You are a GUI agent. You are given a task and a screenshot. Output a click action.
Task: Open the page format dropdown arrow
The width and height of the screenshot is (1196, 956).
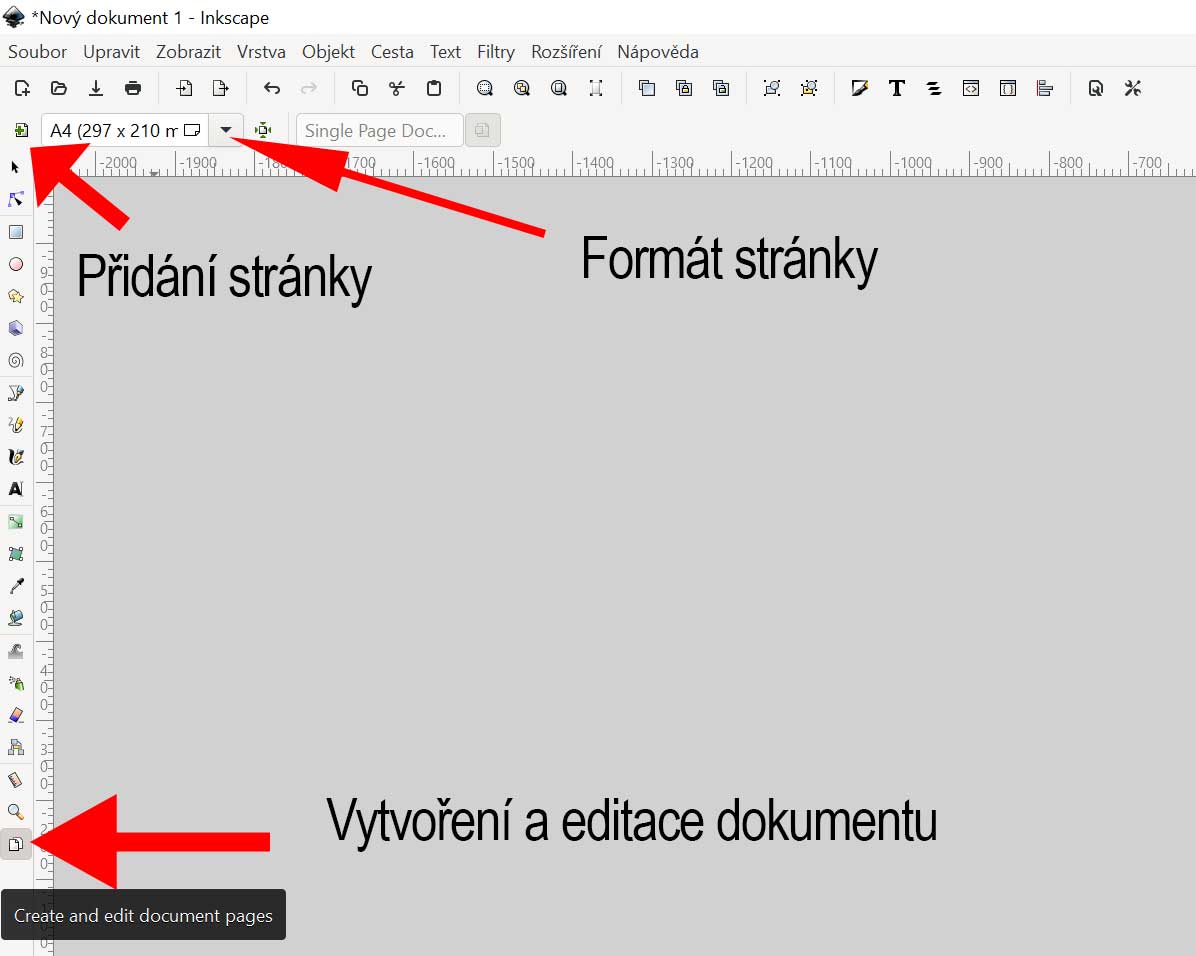point(226,130)
